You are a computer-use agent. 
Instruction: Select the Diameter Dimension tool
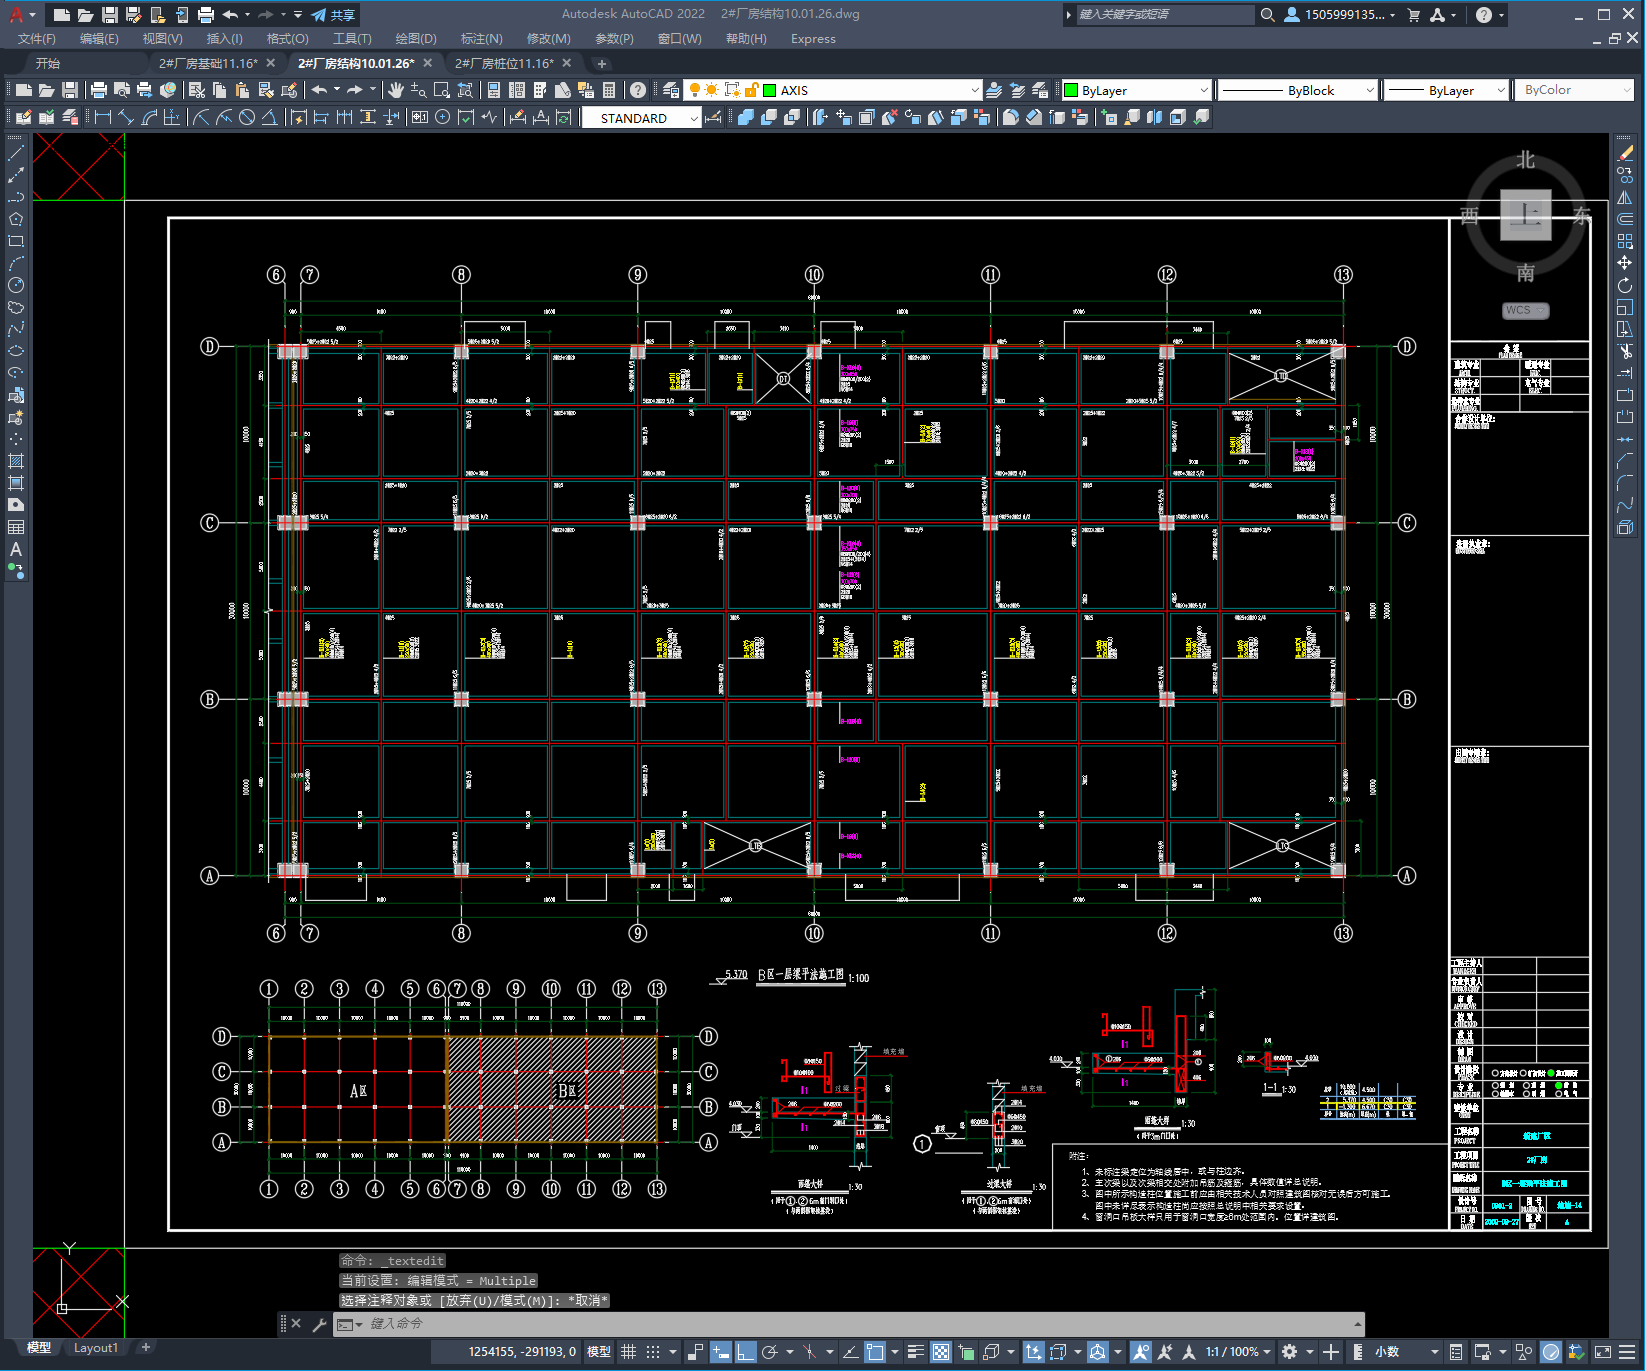(247, 117)
